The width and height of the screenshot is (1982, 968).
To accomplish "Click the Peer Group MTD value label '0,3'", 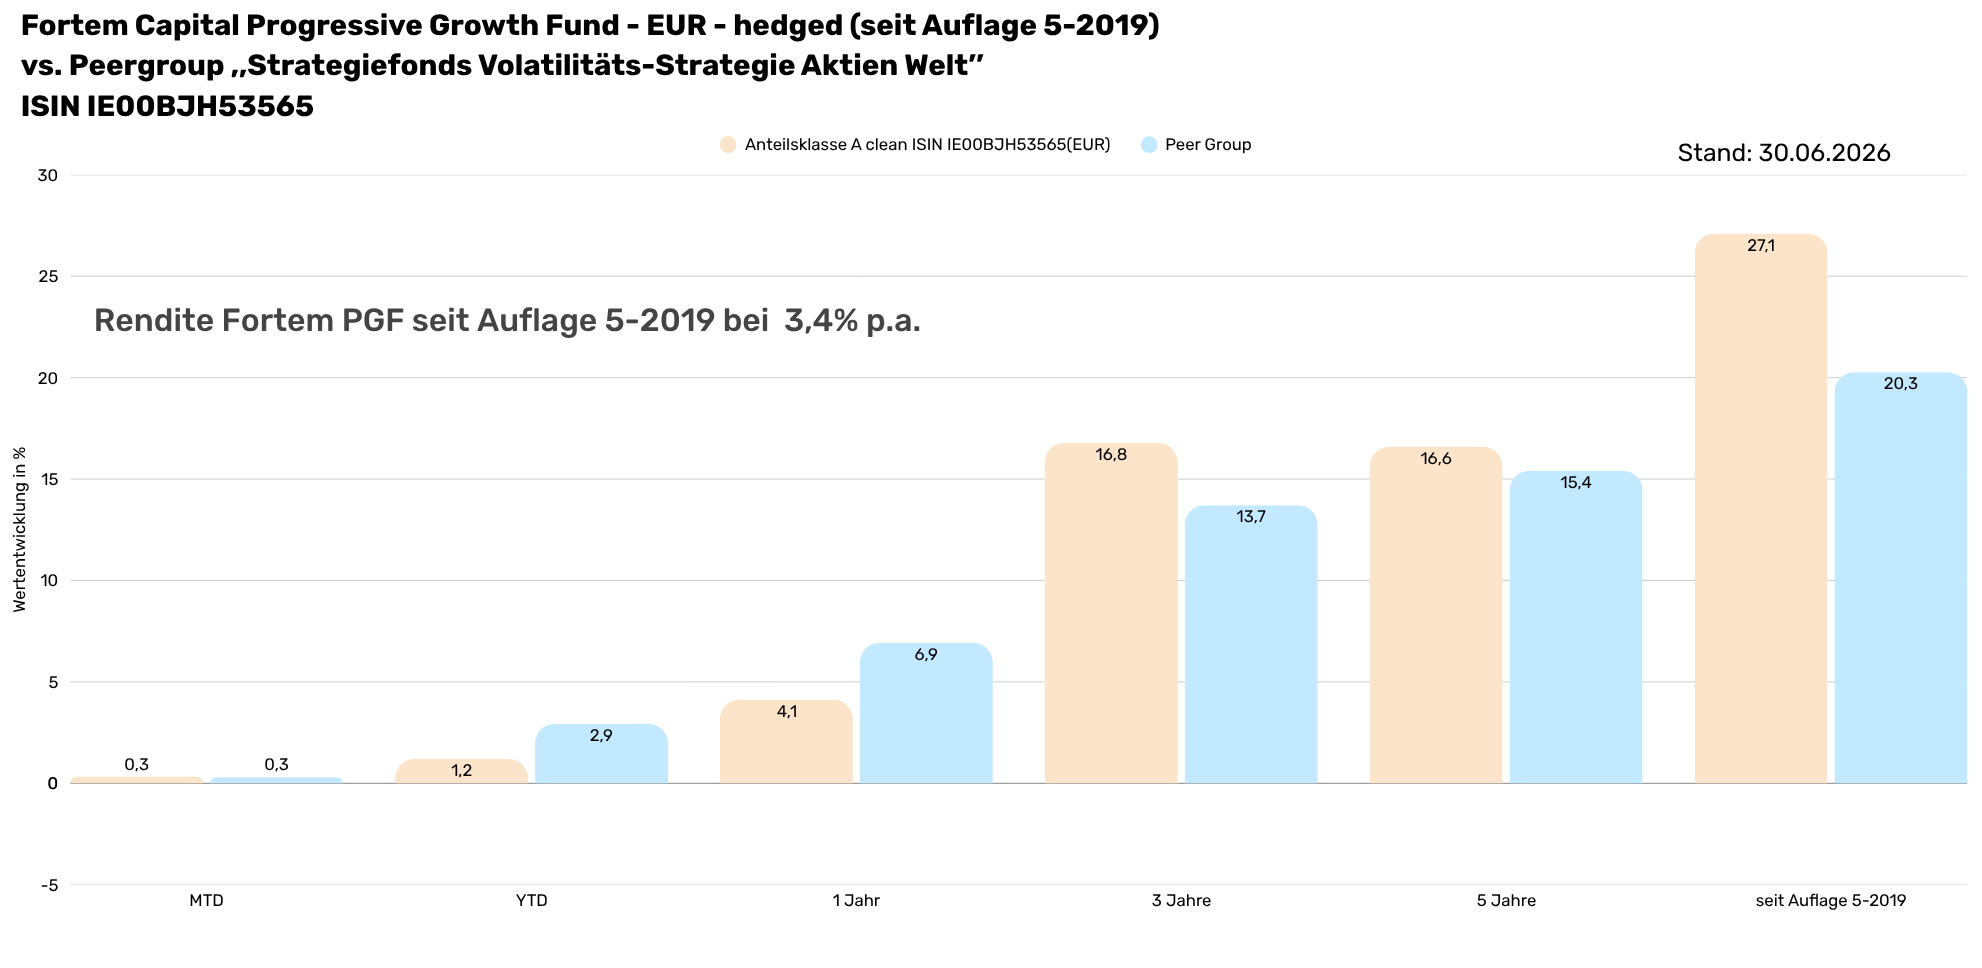I will tap(276, 765).
